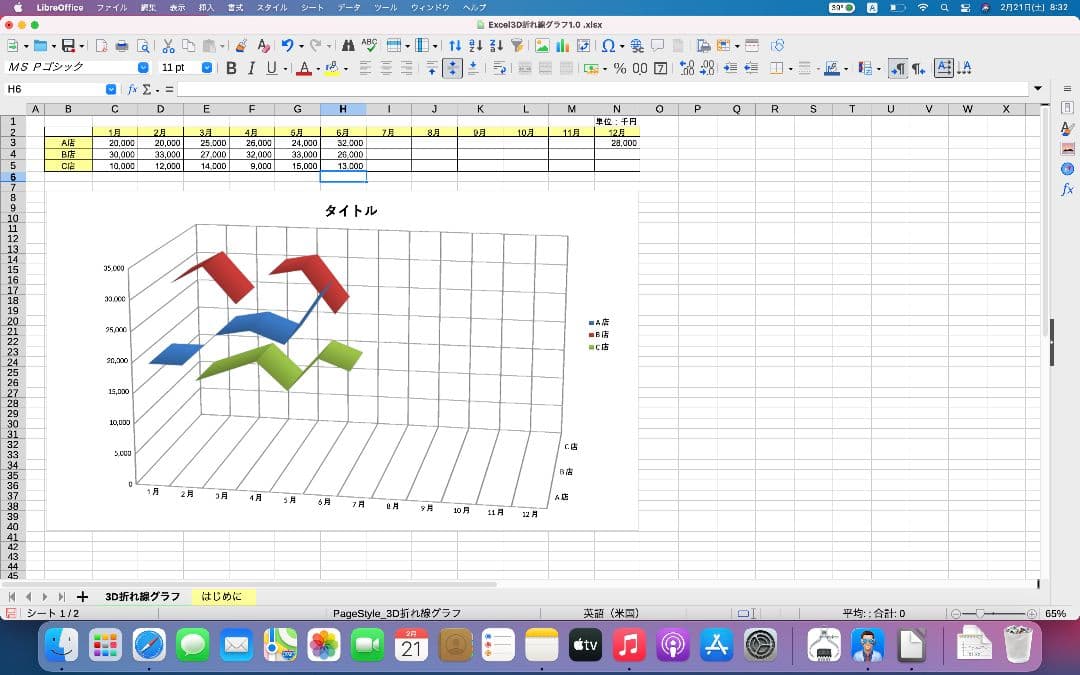
Task: Insert chart using the chart icon
Action: click(x=562, y=45)
